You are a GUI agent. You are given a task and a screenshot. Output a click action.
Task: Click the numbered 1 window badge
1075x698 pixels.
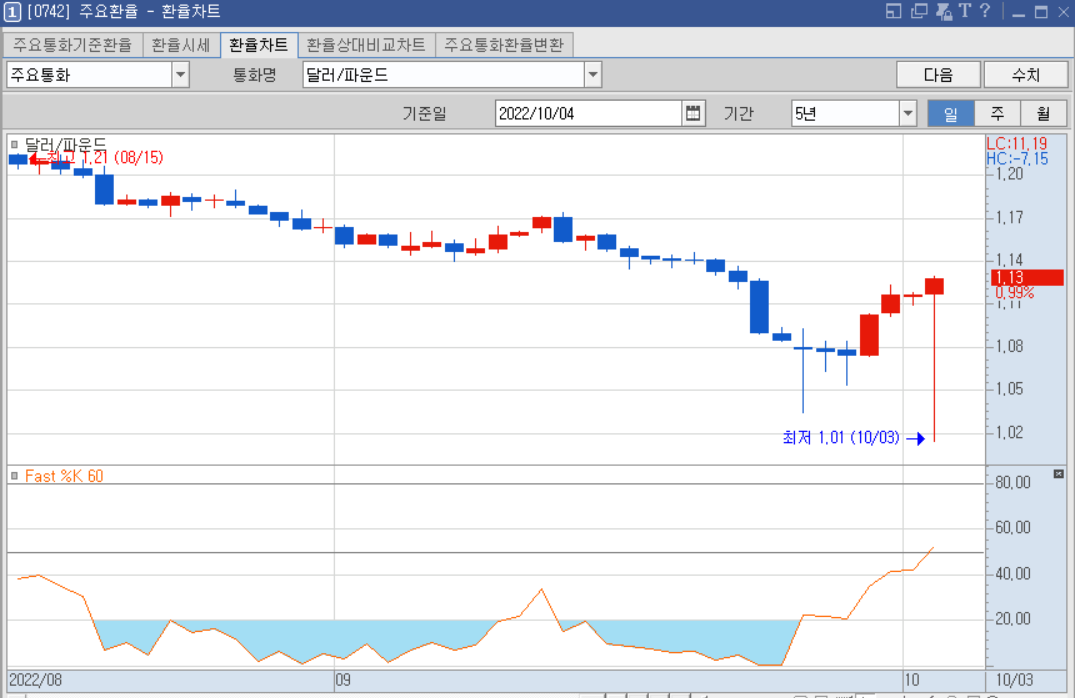pyautogui.click(x=12, y=12)
